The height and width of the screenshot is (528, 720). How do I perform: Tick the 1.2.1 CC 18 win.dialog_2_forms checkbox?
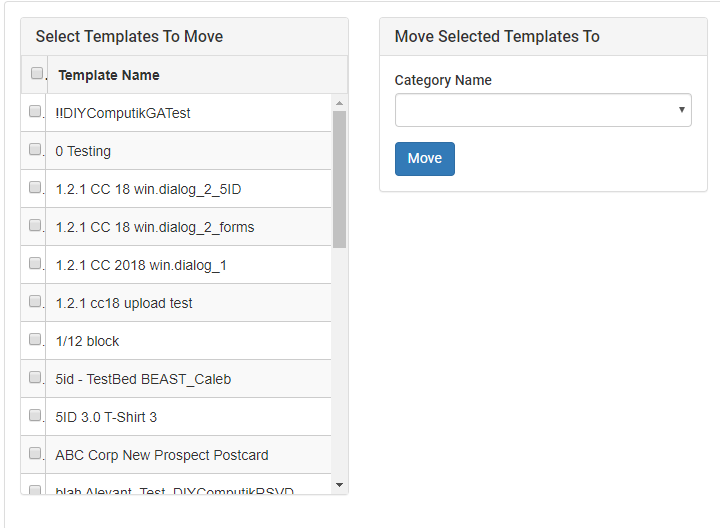pos(35,225)
